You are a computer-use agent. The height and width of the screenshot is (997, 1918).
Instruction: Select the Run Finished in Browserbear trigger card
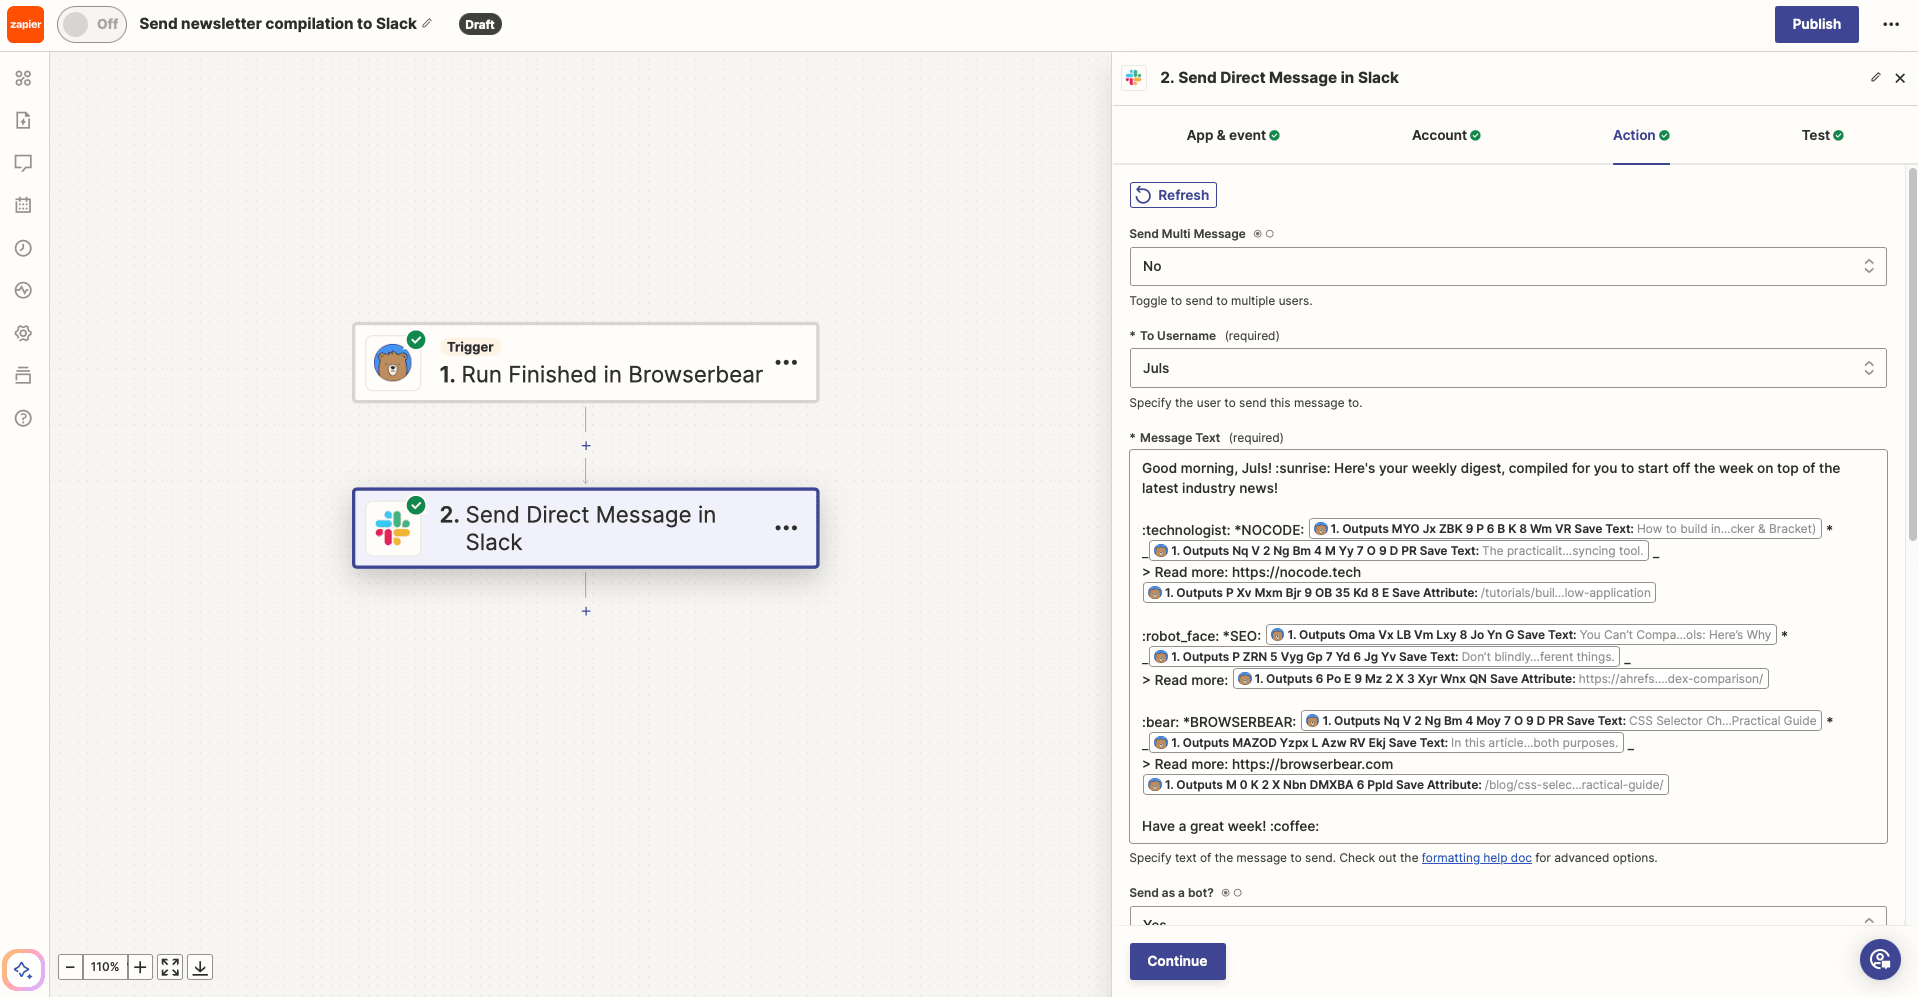(585, 363)
